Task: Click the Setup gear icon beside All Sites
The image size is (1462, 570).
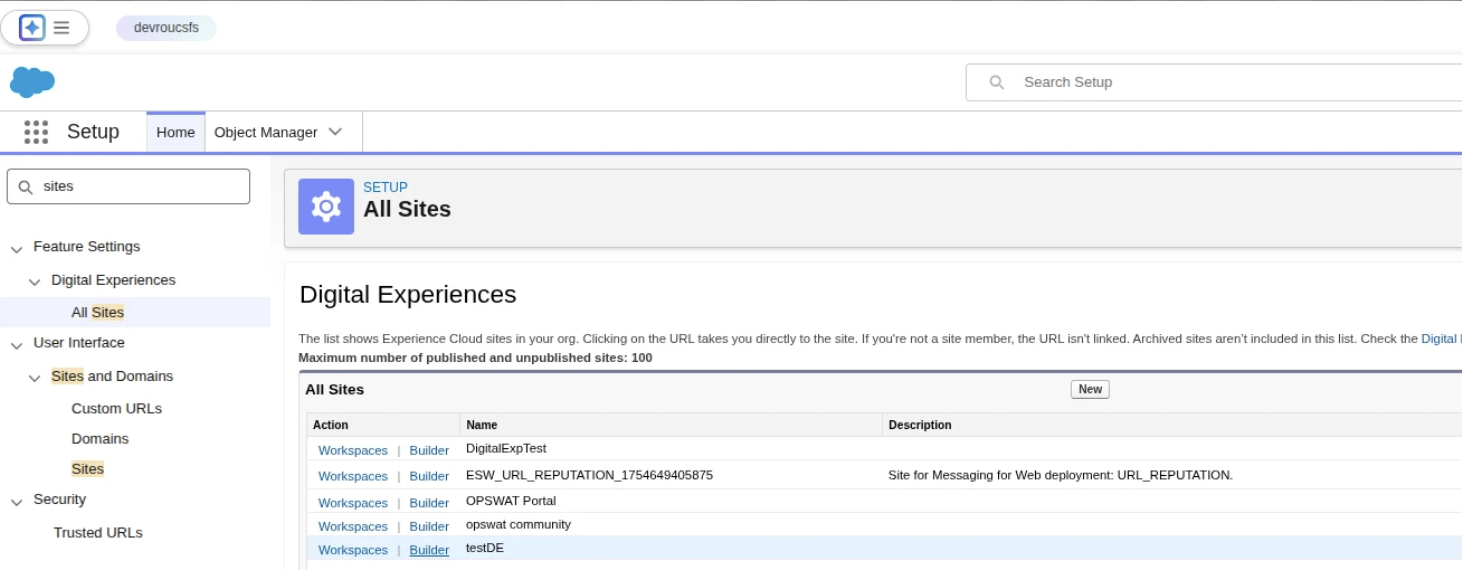Action: tap(326, 207)
